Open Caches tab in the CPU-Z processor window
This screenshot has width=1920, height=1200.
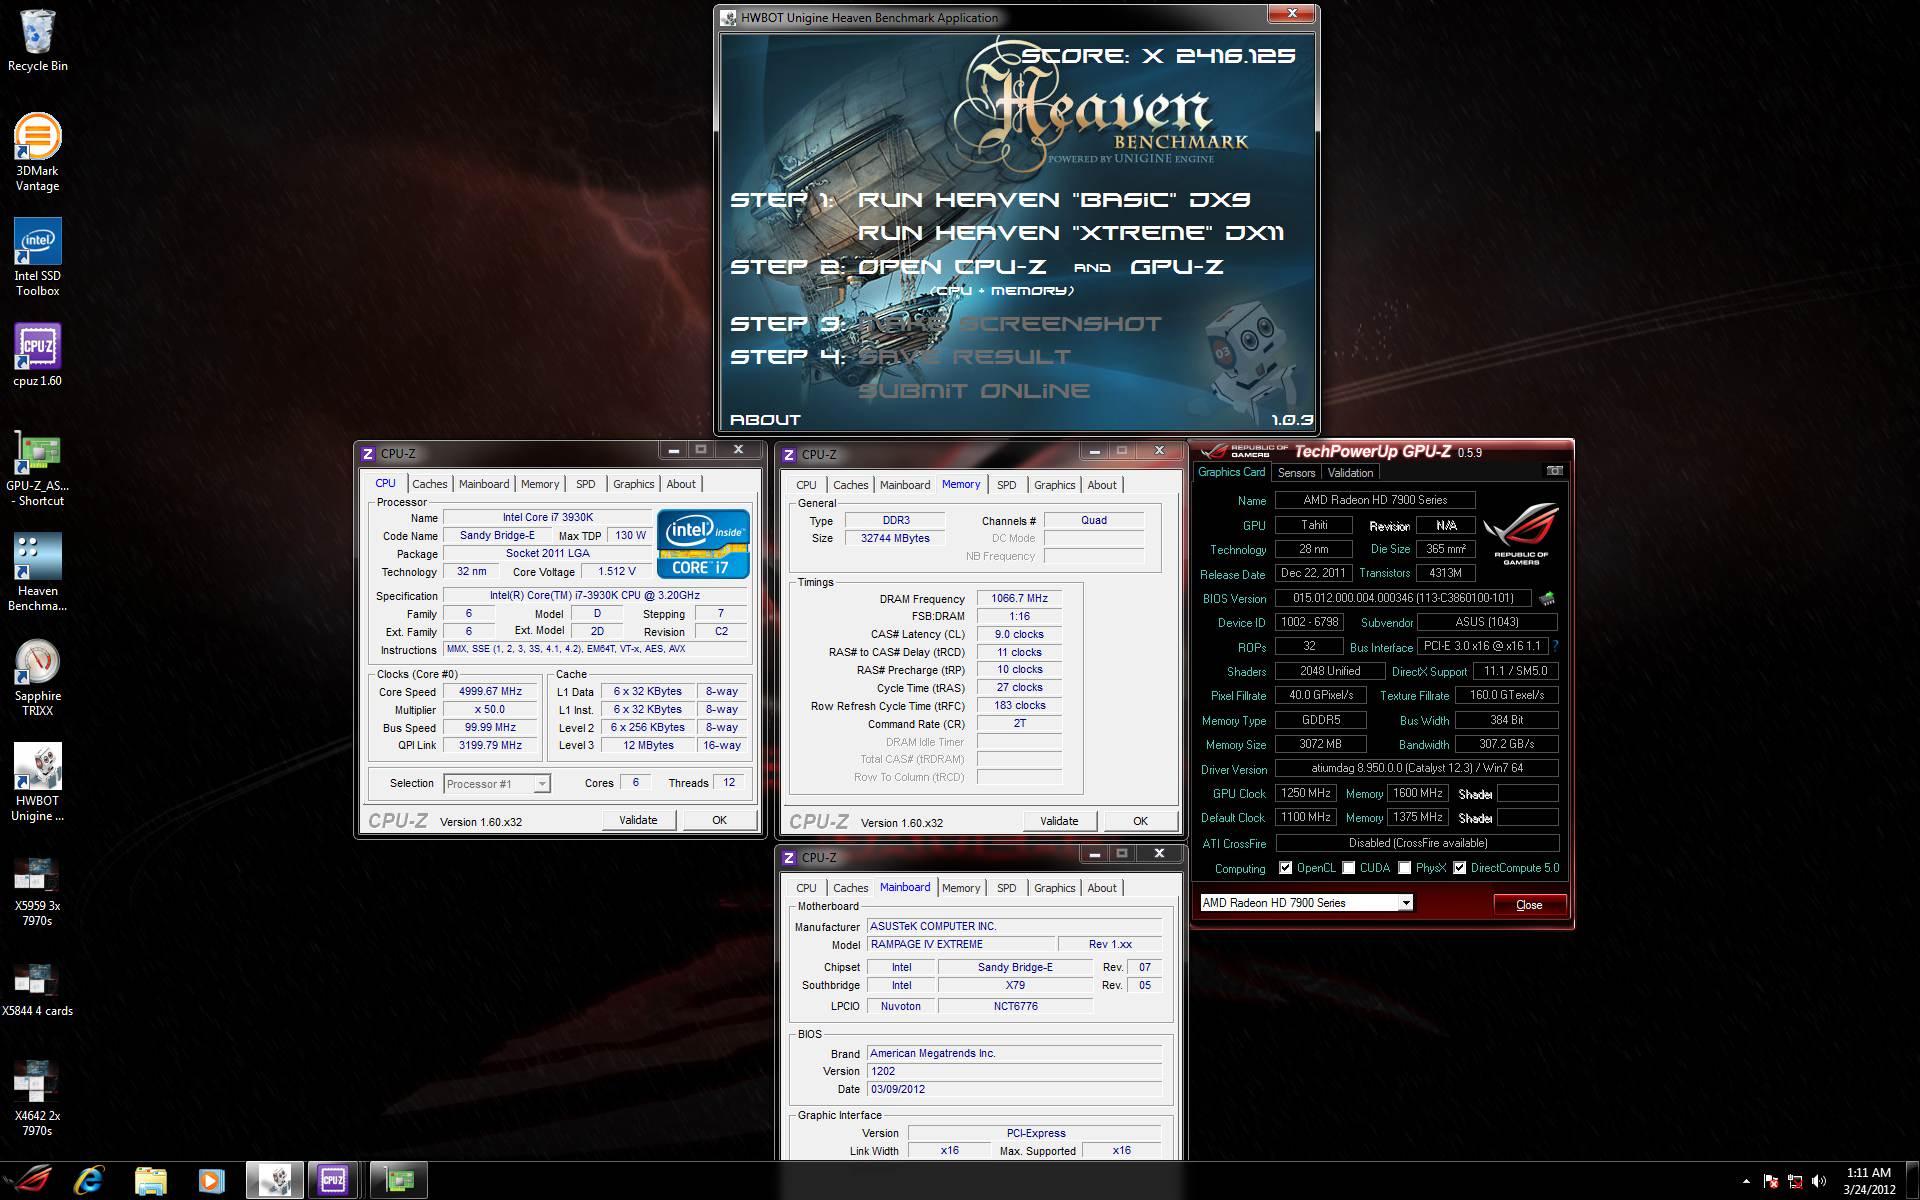point(430,484)
